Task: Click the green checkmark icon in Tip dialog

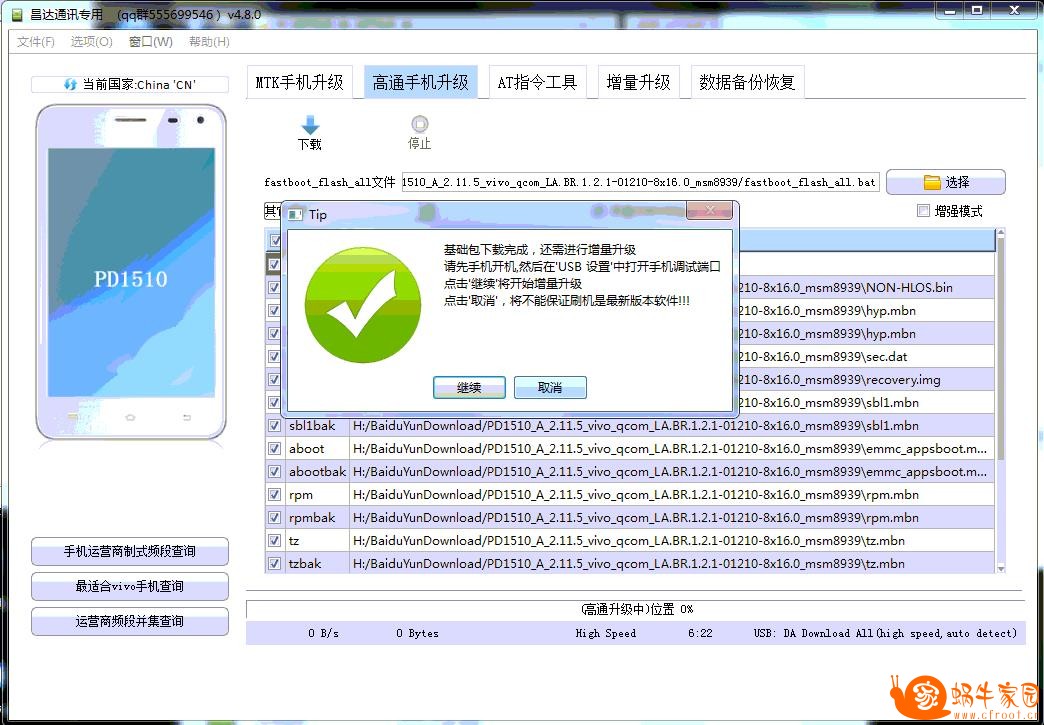Action: (363, 305)
